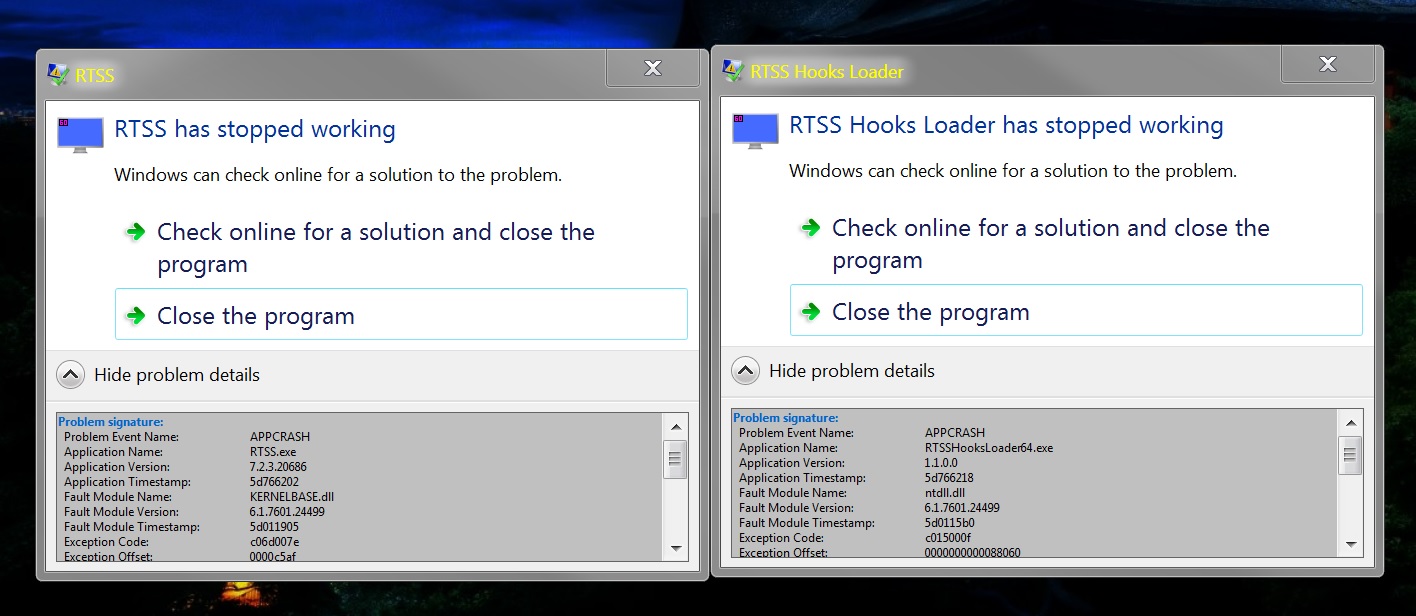The width and height of the screenshot is (1416, 616).
Task: Close the program in RTSS dialog
Action: click(x=401, y=314)
